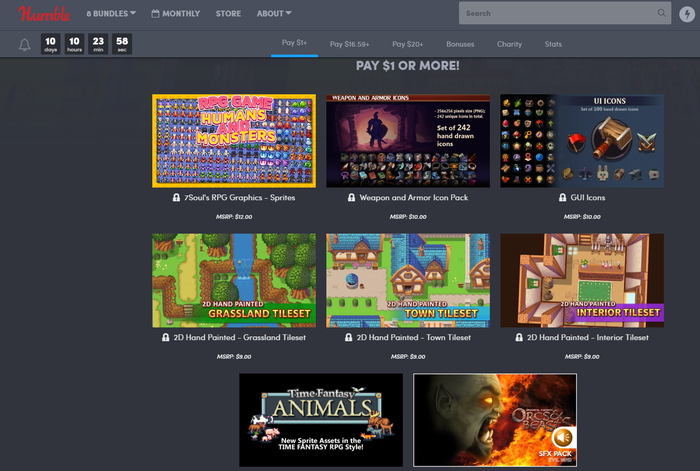700x471 pixels.
Task: Select the Town Tileset thumbnail
Action: 408,280
